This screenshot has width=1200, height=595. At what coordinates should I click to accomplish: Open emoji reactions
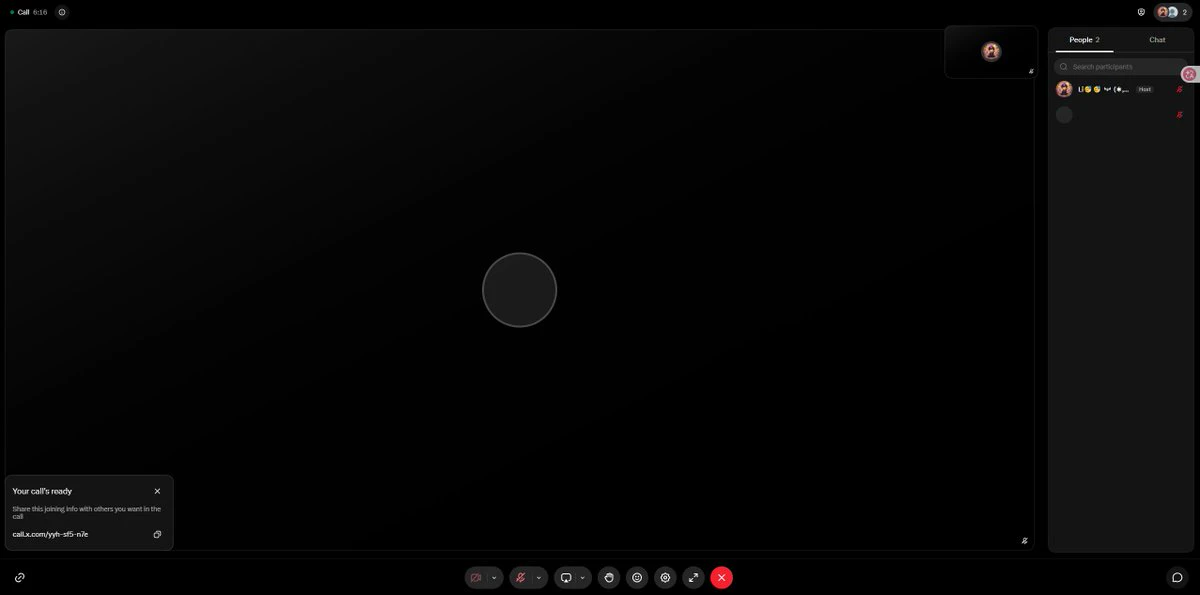[x=637, y=578]
